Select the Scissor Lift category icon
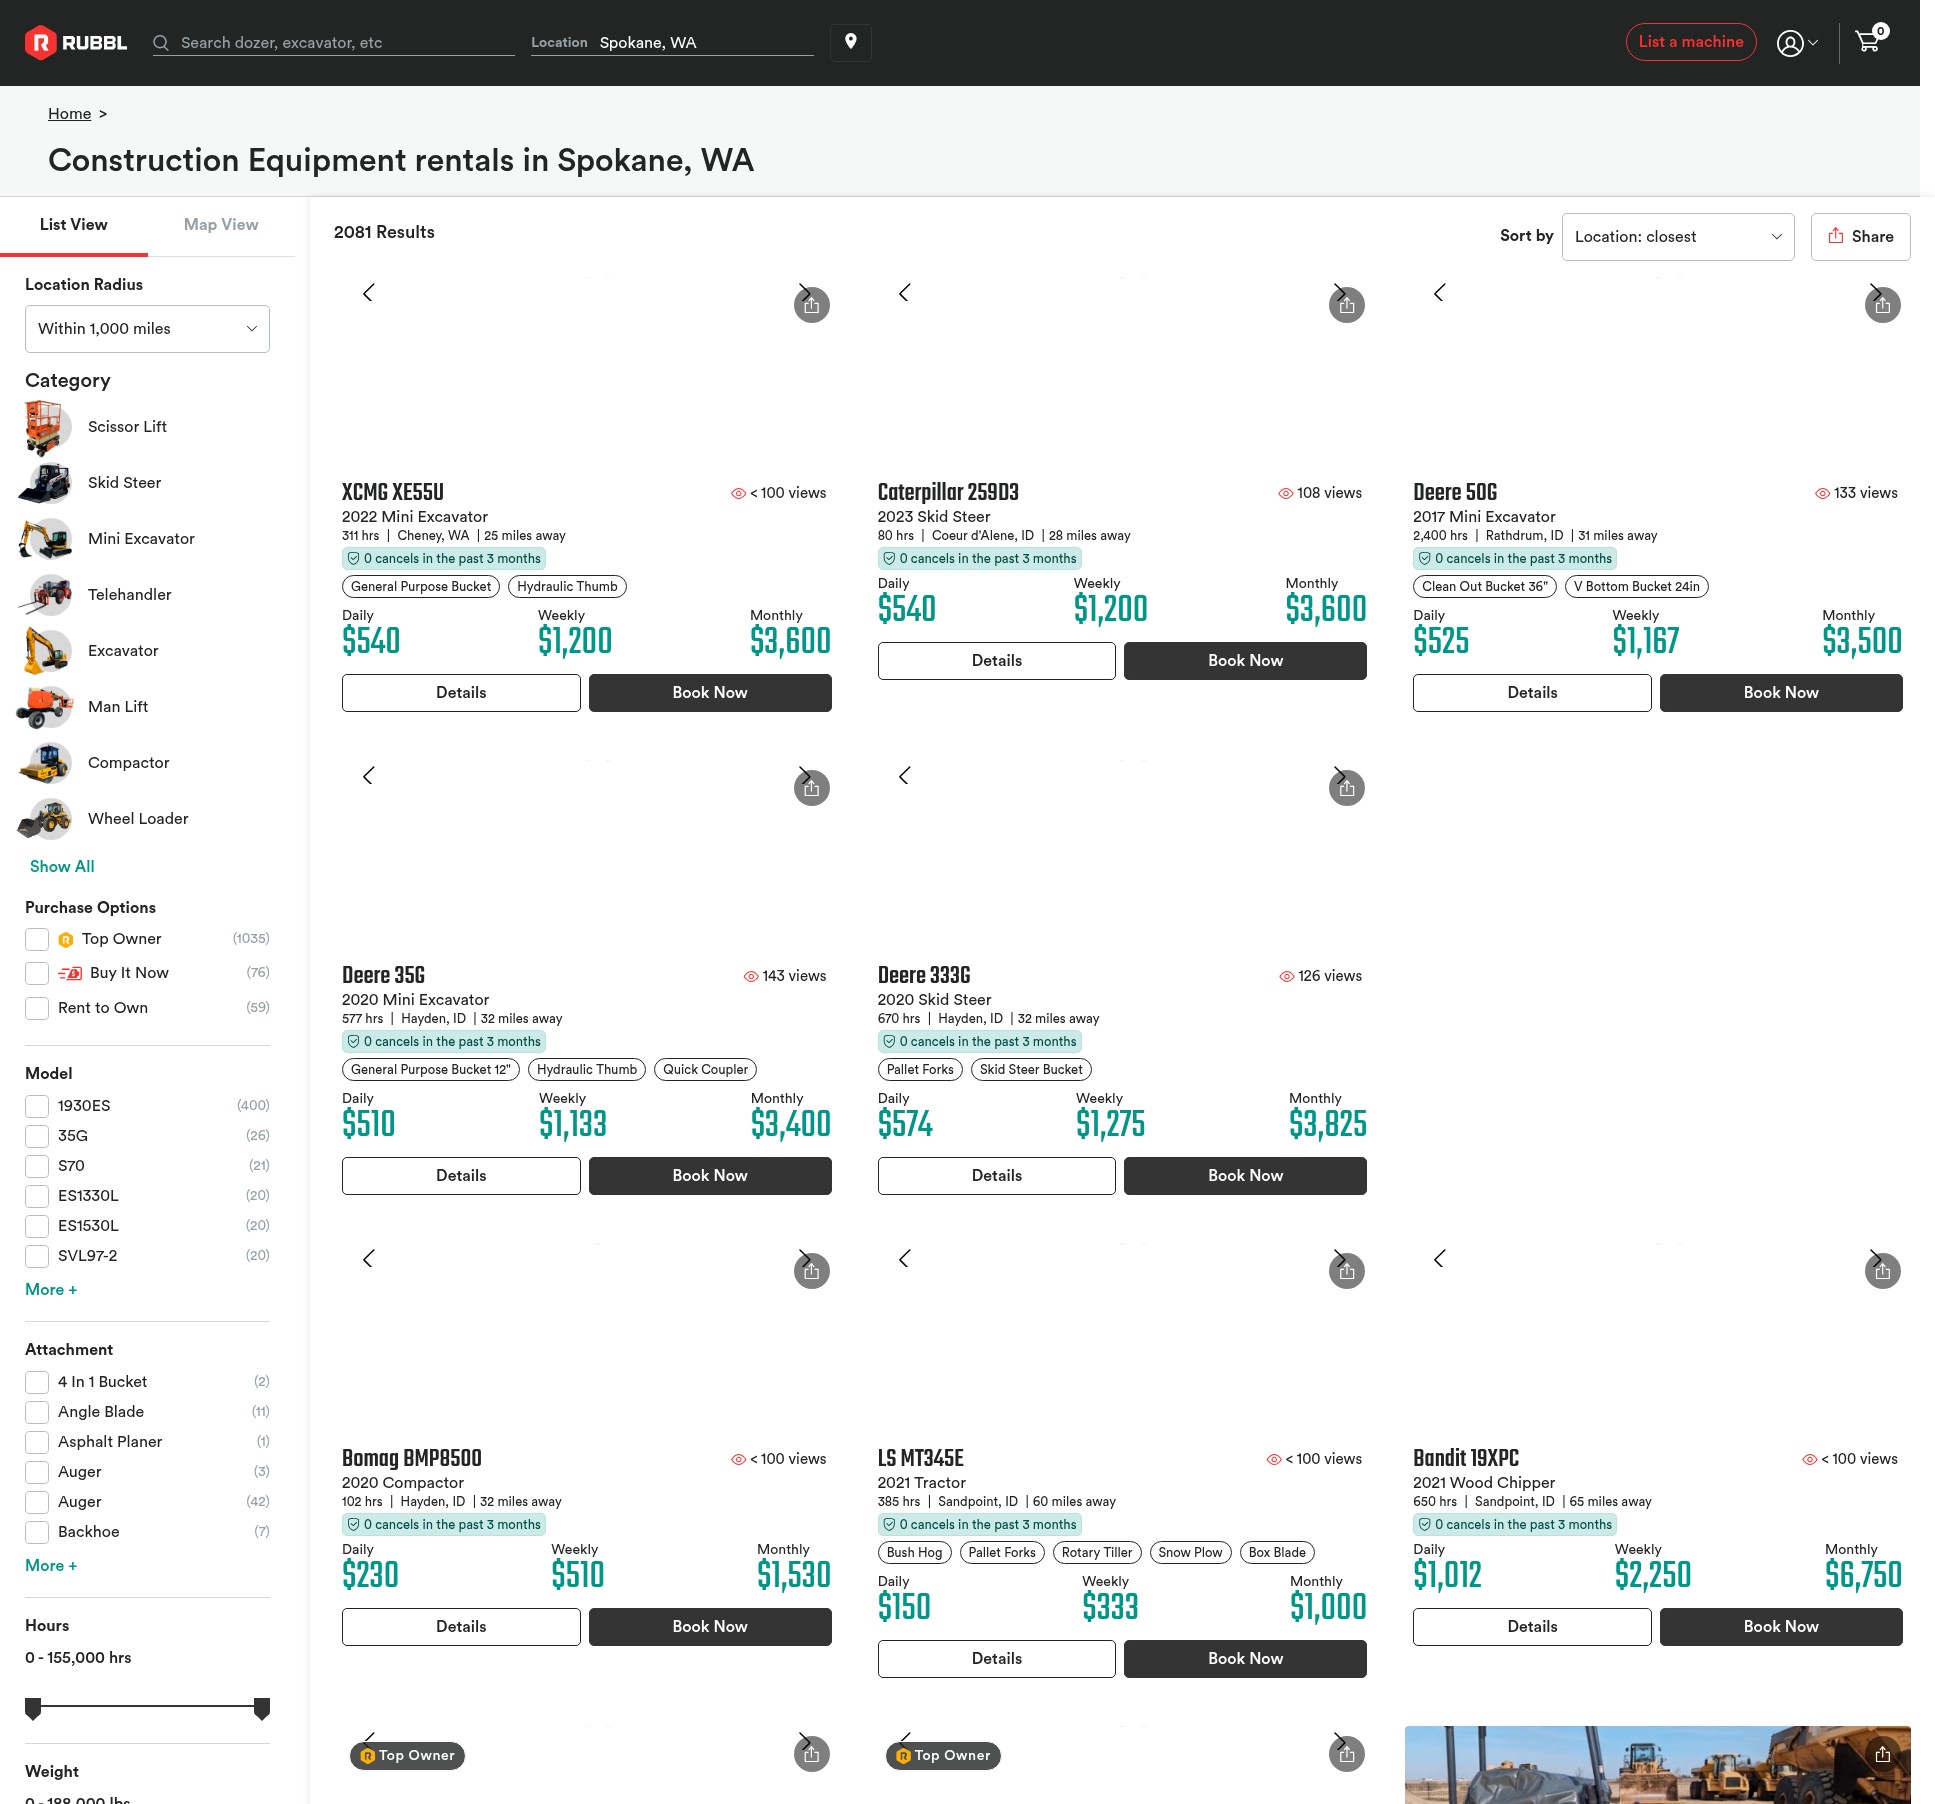This screenshot has width=1935, height=1804. [44, 427]
